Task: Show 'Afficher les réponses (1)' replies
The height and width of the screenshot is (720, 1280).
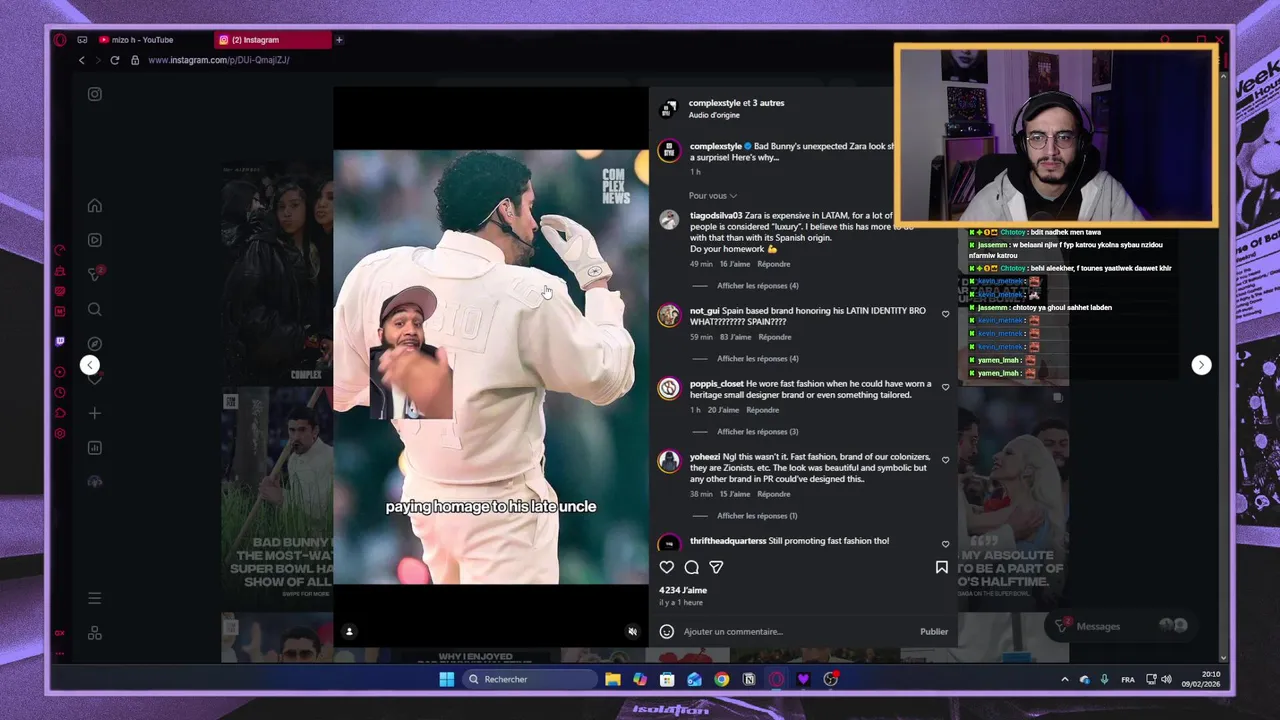Action: click(x=757, y=516)
